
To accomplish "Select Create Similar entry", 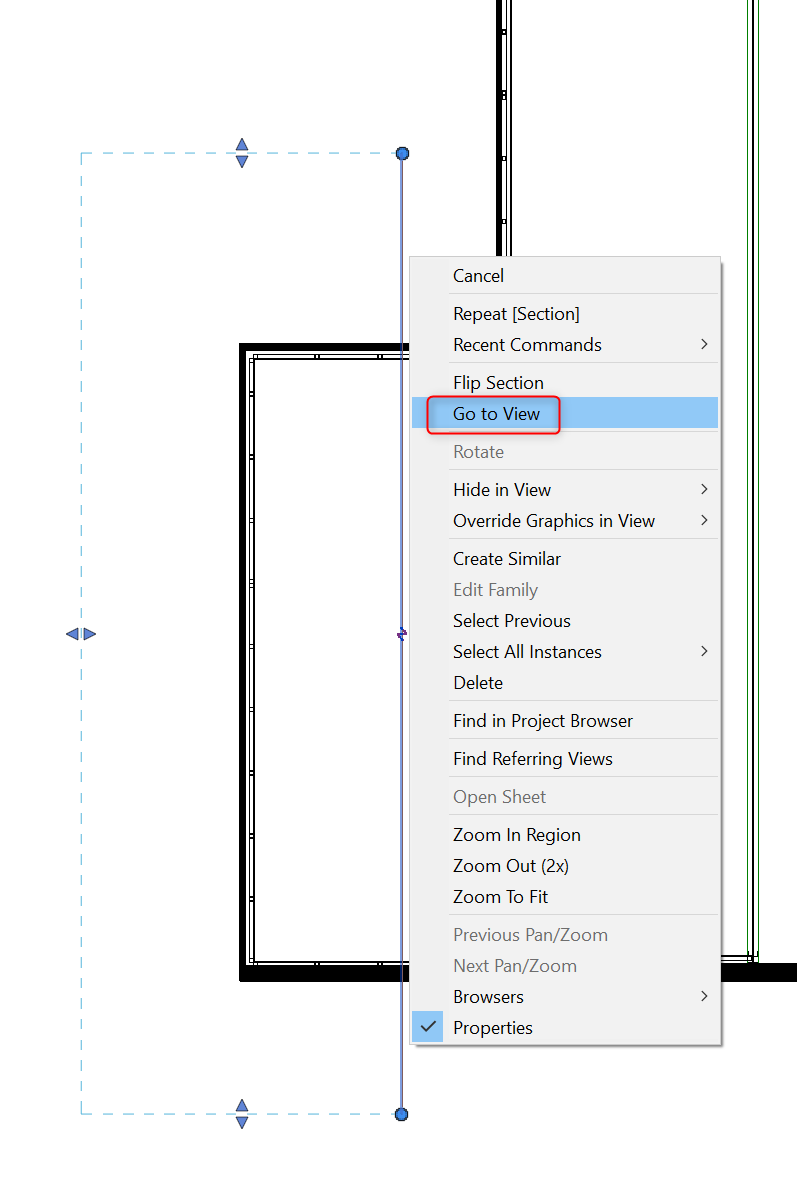I will tap(564, 560).
